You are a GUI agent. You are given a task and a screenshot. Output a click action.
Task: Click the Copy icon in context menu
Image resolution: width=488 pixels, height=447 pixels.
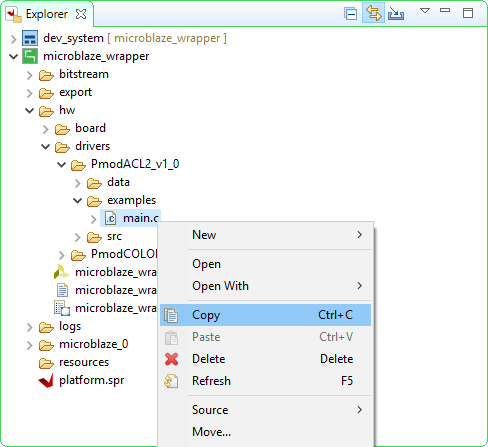(171, 315)
